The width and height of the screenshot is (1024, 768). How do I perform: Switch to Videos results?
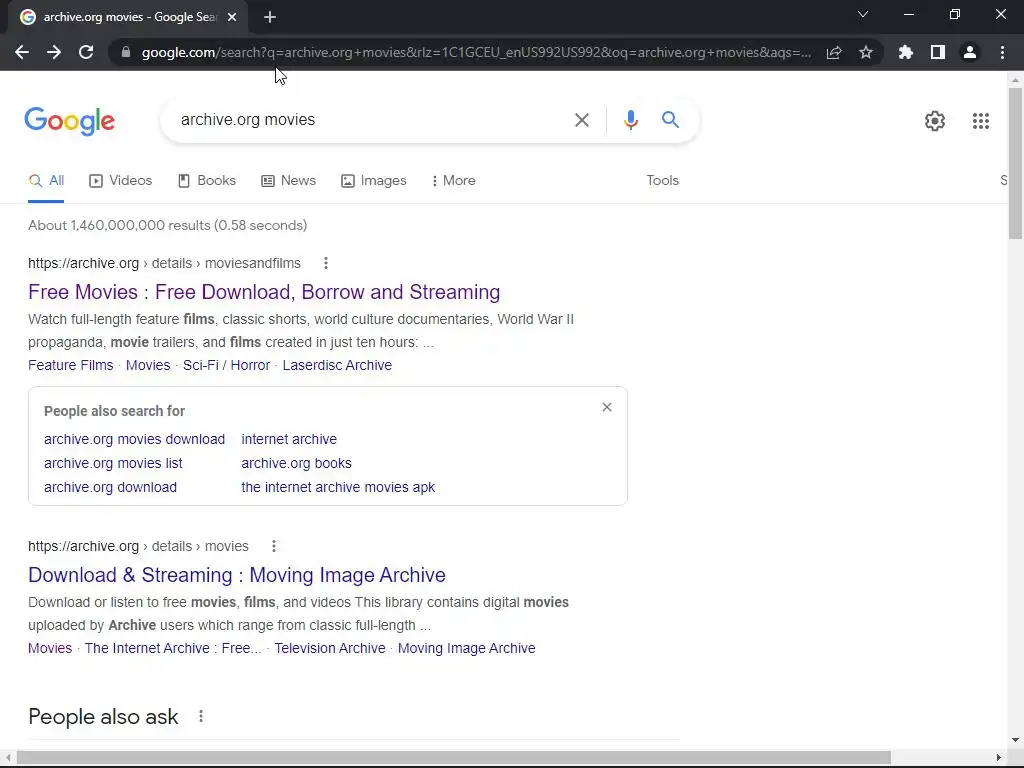coord(121,181)
